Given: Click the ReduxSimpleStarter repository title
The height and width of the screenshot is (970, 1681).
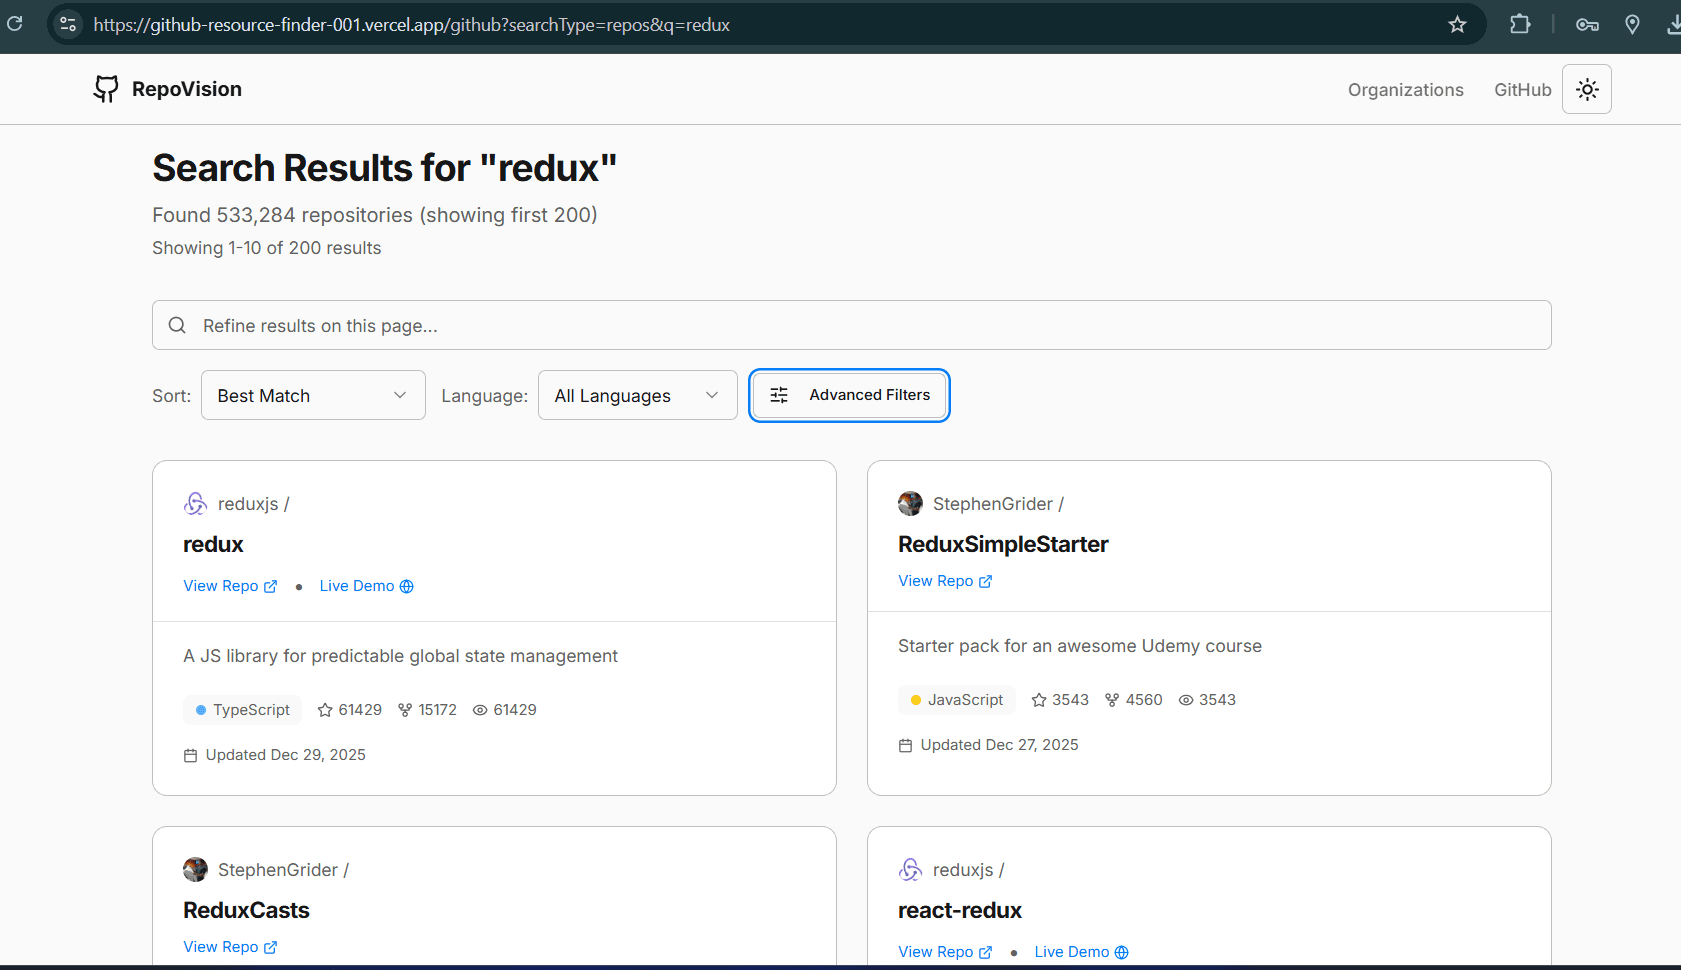Looking at the screenshot, I should coord(1003,544).
